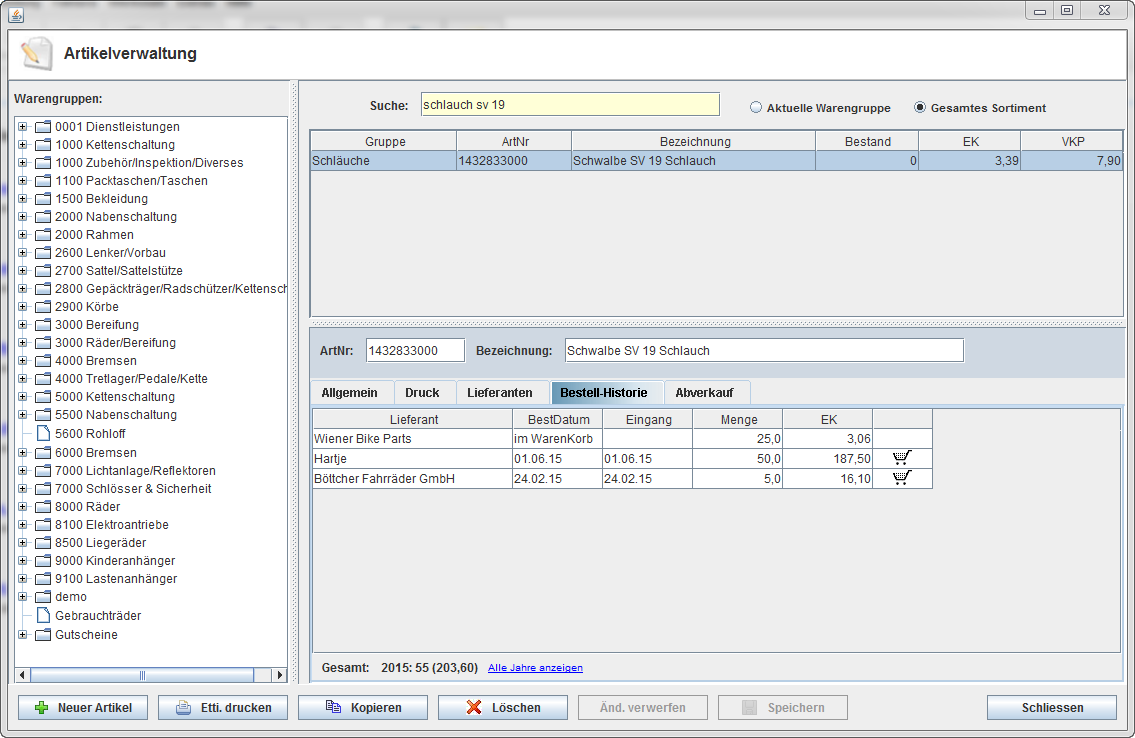Viewport: 1135px width, 738px height.
Task: Open the Gebrauchträder item in tree
Action: [x=97, y=616]
